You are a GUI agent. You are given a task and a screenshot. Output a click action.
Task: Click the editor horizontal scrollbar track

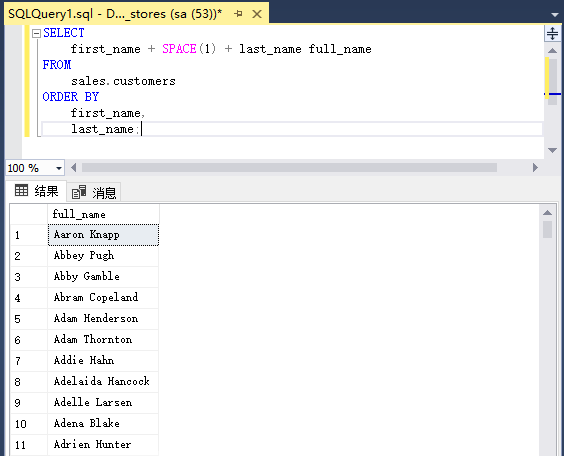click(x=289, y=168)
